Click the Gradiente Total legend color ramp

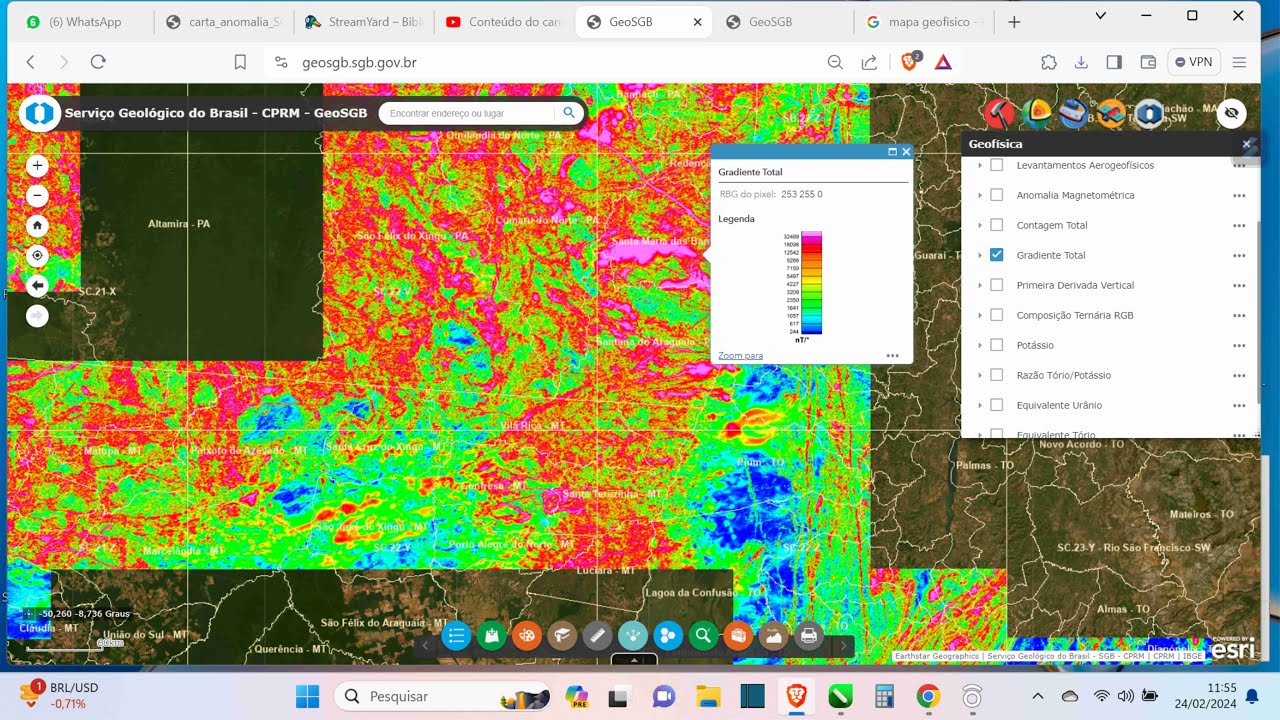click(x=811, y=283)
